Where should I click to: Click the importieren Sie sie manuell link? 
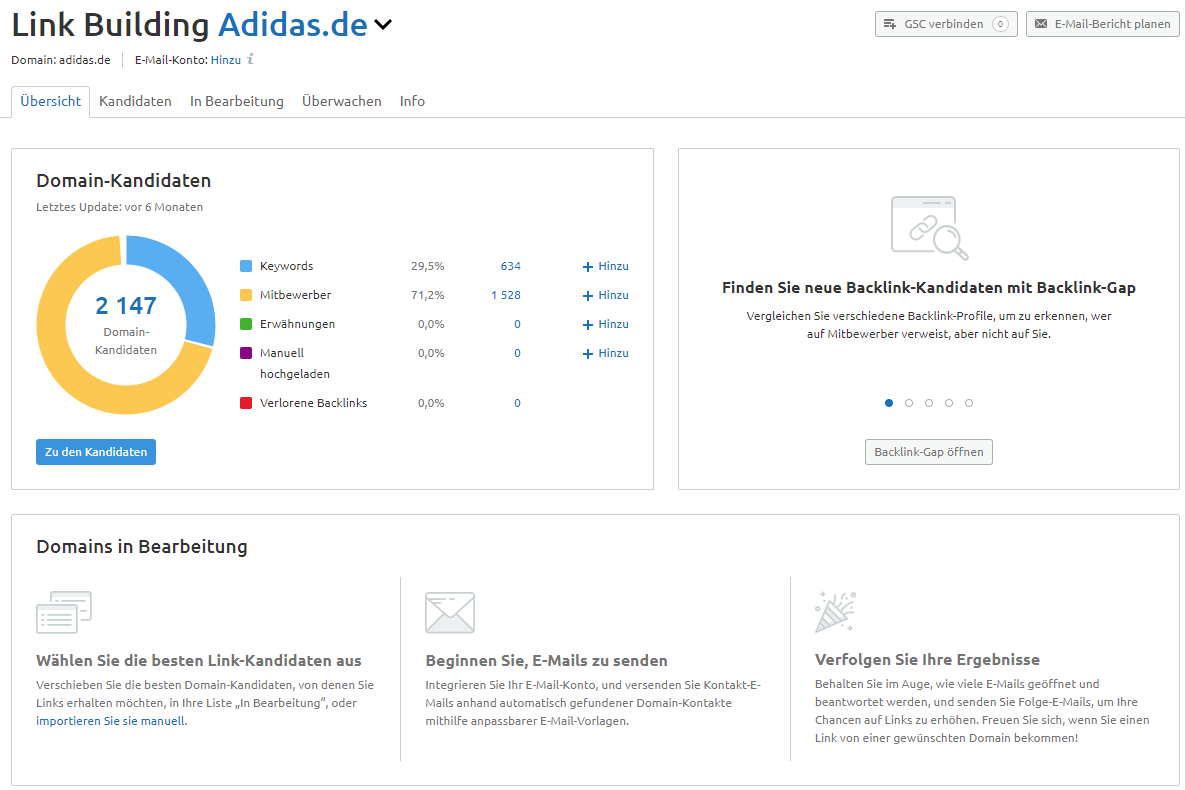(110, 721)
